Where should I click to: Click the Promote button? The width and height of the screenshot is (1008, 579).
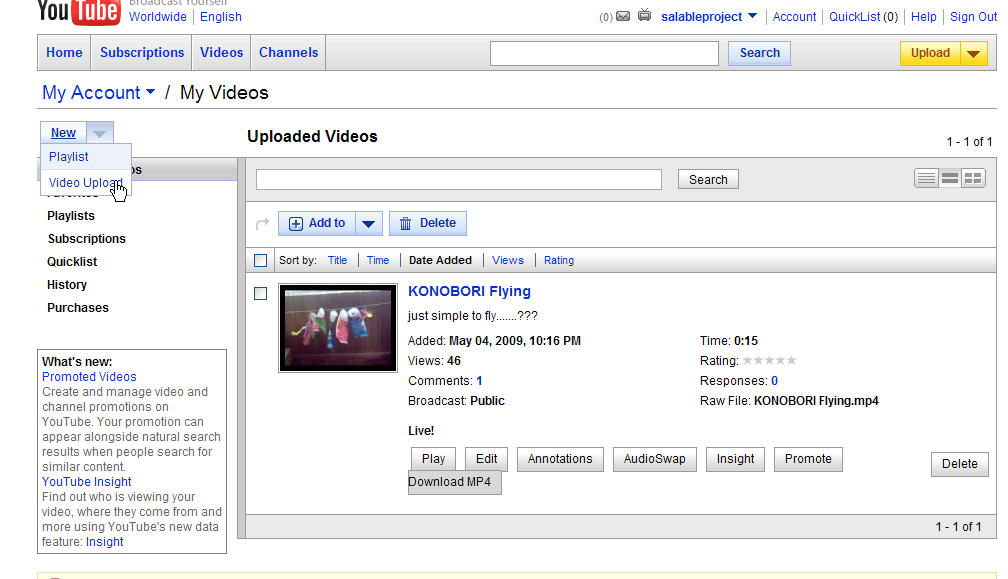808,459
